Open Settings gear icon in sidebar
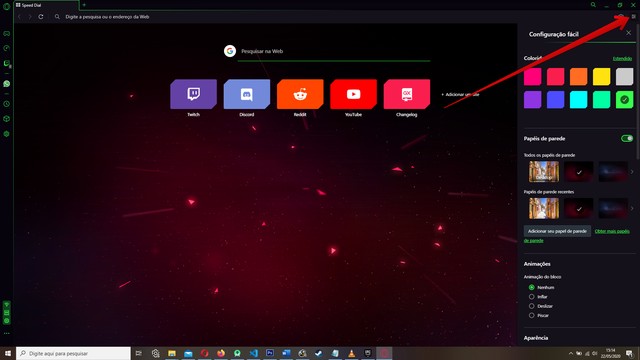 (7, 134)
